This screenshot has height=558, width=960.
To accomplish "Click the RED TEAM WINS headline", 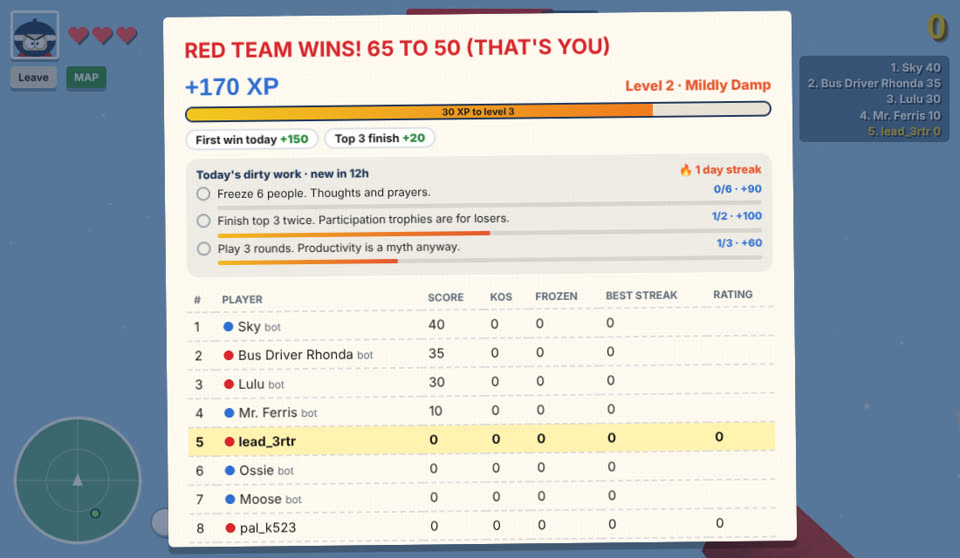I will pos(397,48).
